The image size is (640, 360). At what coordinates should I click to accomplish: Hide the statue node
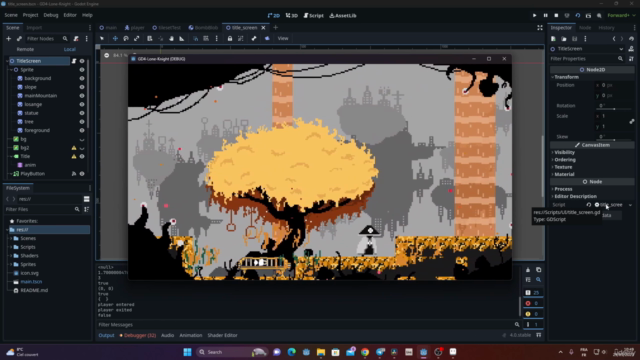(x=82, y=113)
